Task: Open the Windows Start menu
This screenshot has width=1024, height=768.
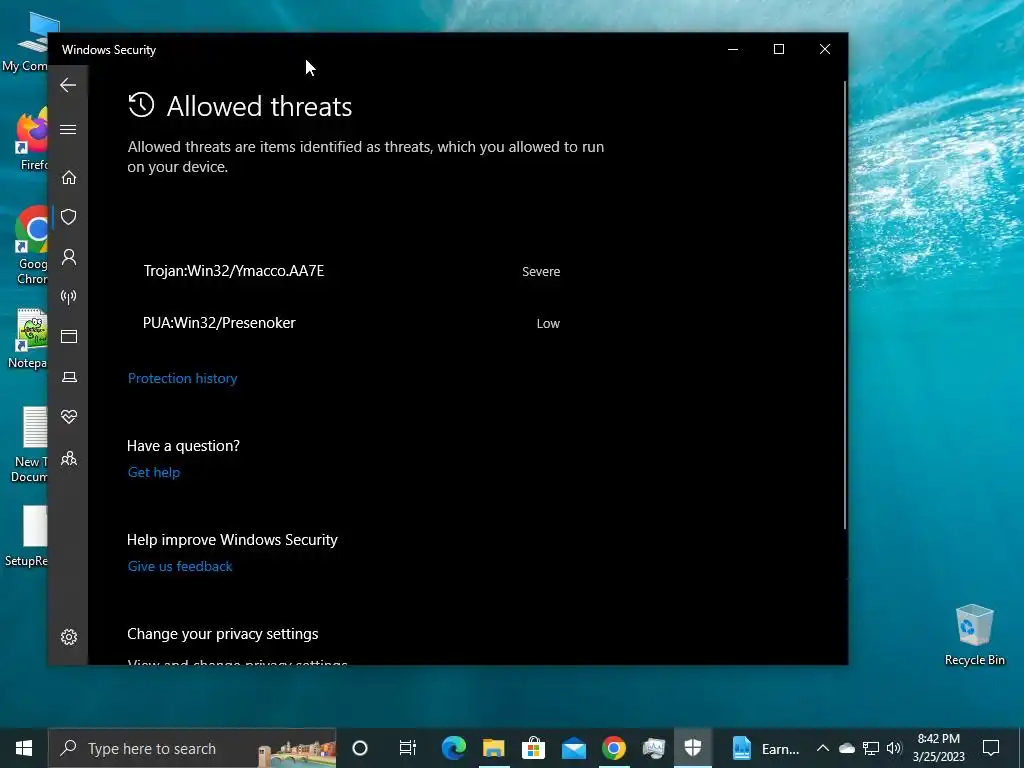Action: tap(24, 748)
